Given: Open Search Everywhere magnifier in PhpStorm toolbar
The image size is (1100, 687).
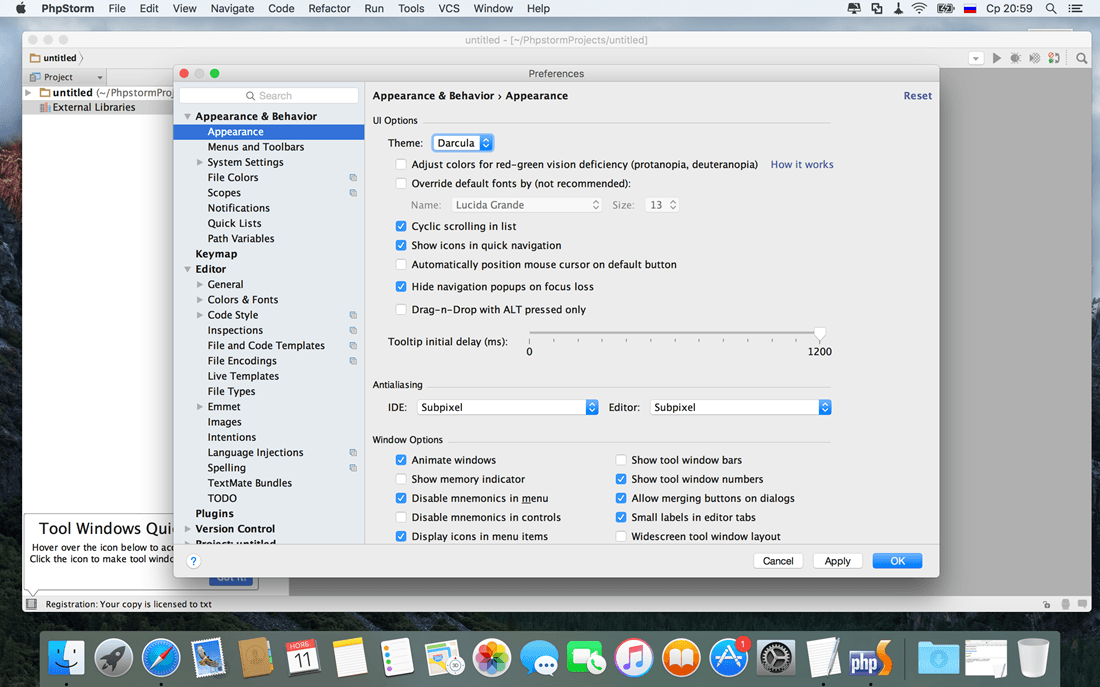Looking at the screenshot, I should pyautogui.click(x=1082, y=58).
